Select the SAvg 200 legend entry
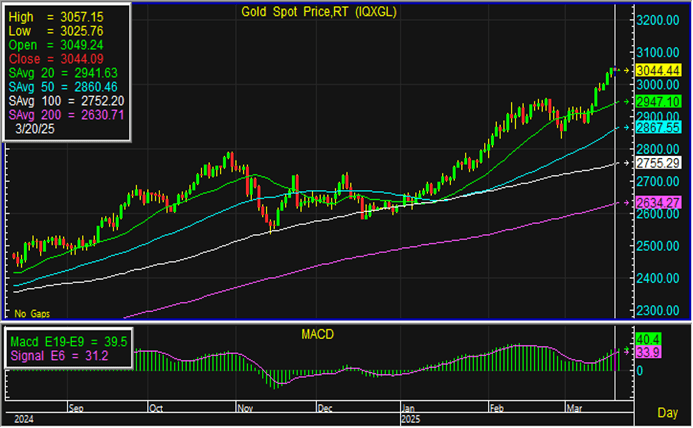The width and height of the screenshot is (693, 428). click(x=65, y=115)
